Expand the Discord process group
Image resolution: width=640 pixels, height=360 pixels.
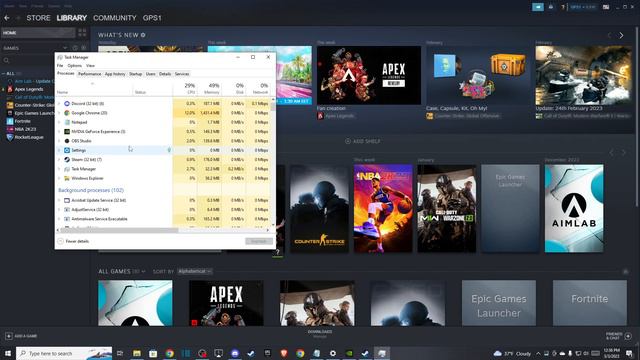[59, 104]
